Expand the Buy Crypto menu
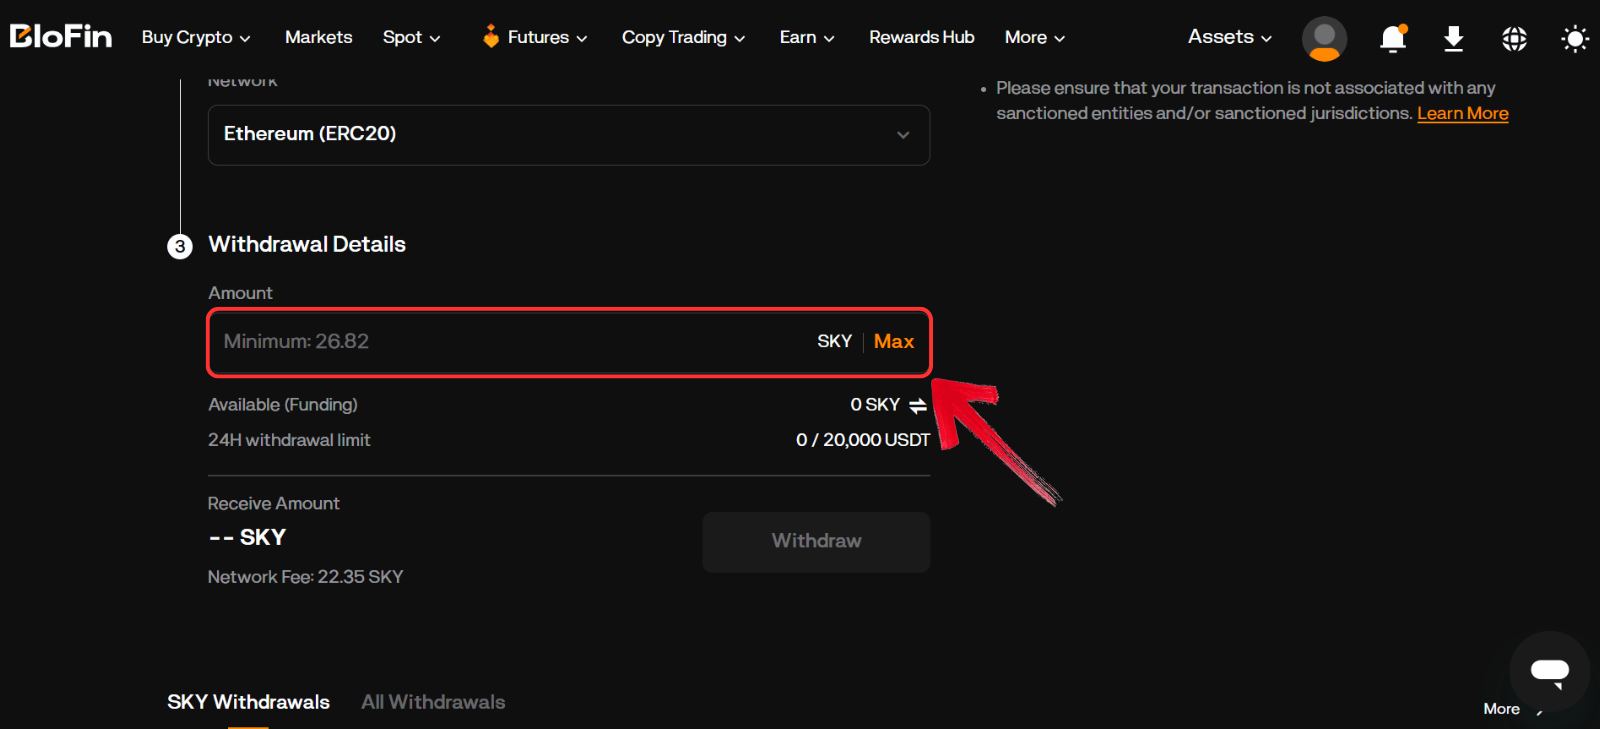The image size is (1600, 729). click(x=196, y=37)
